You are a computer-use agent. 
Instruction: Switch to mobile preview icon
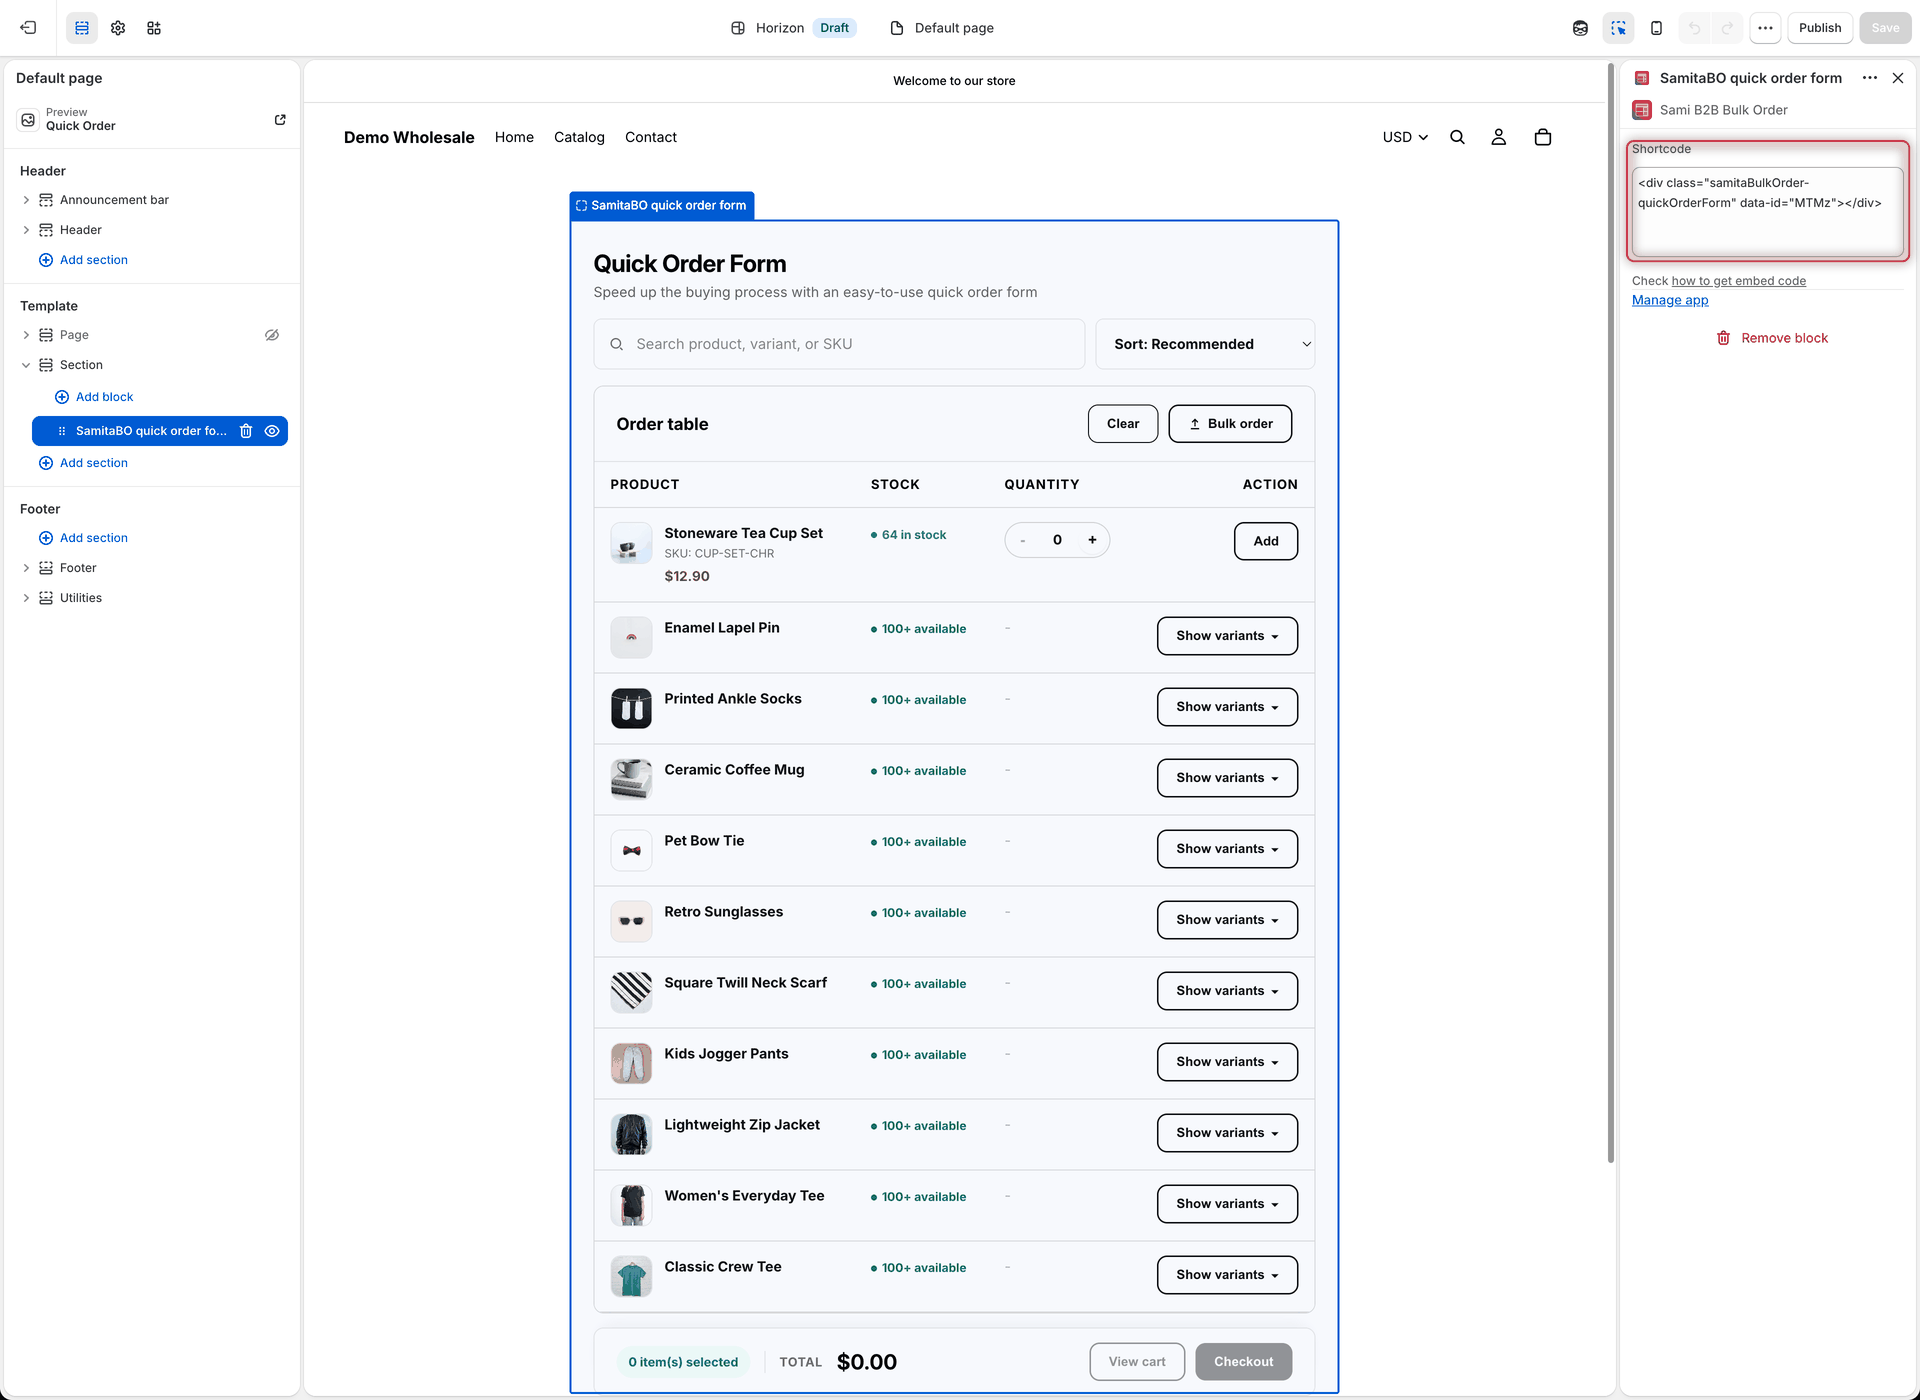point(1656,28)
